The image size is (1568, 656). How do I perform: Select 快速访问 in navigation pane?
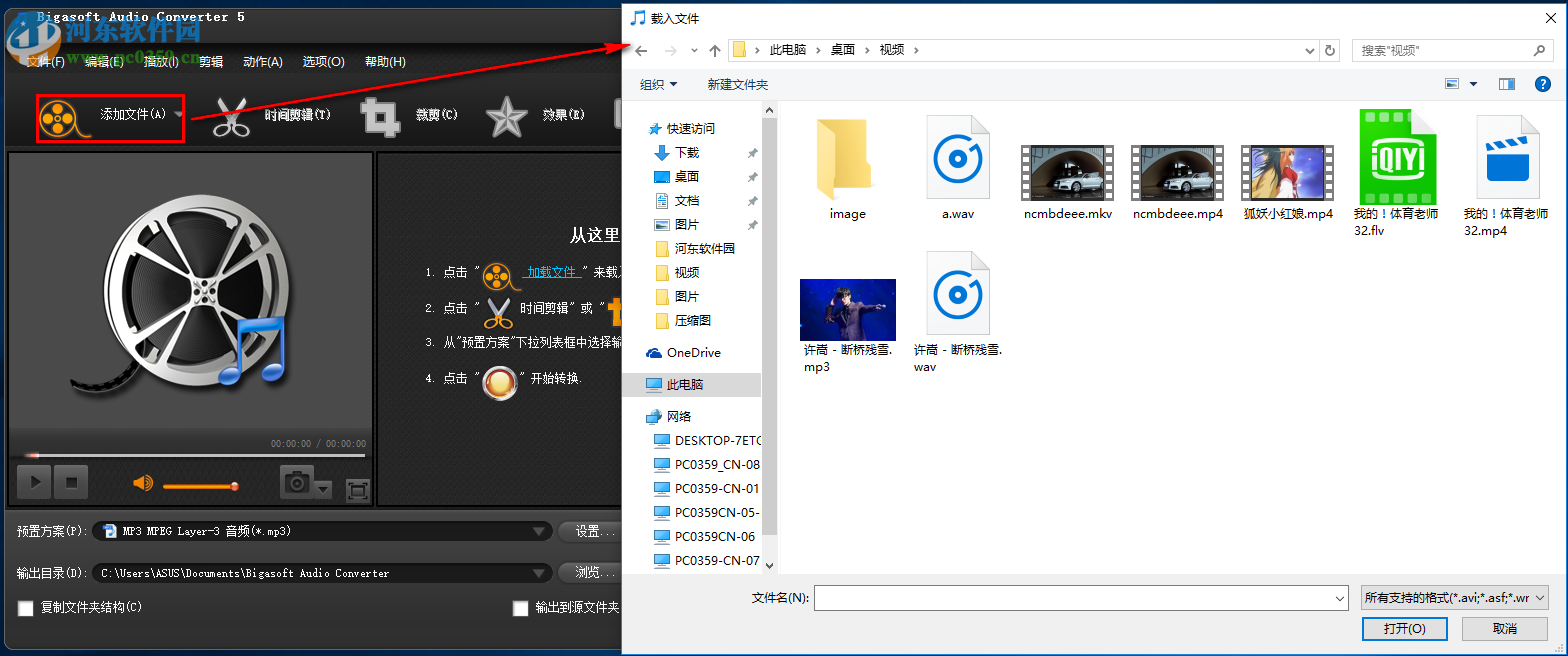[691, 129]
